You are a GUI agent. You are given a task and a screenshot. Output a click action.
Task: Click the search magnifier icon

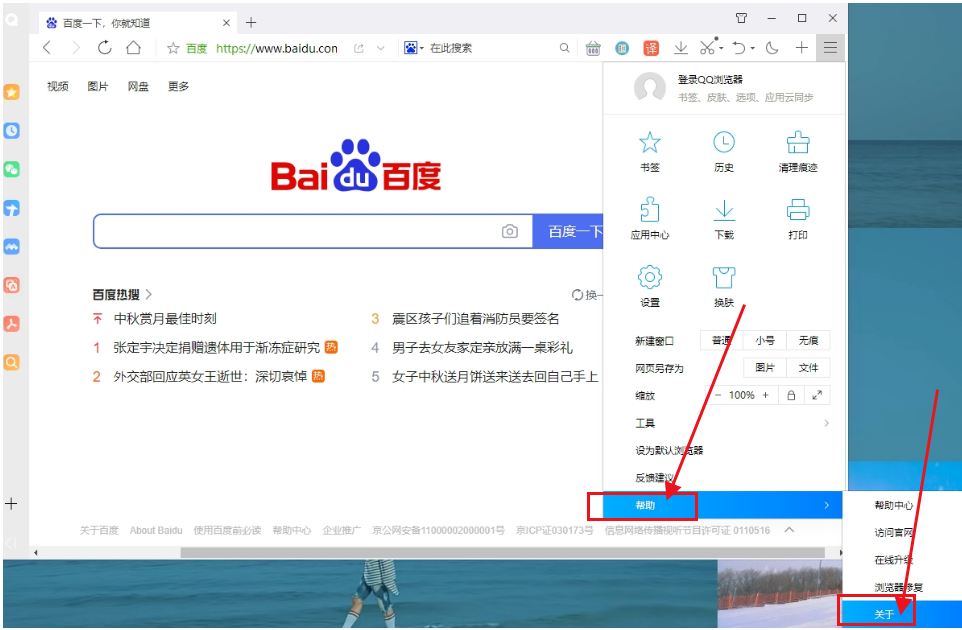coord(564,48)
